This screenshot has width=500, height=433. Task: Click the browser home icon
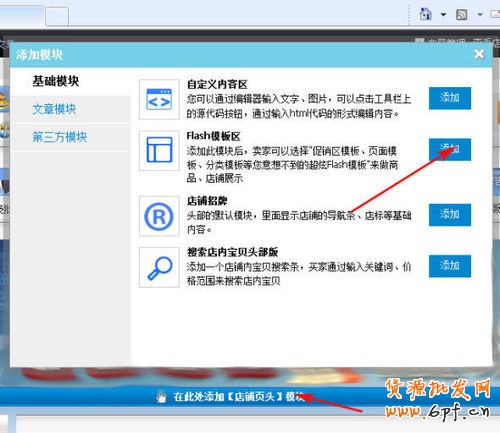pos(426,14)
